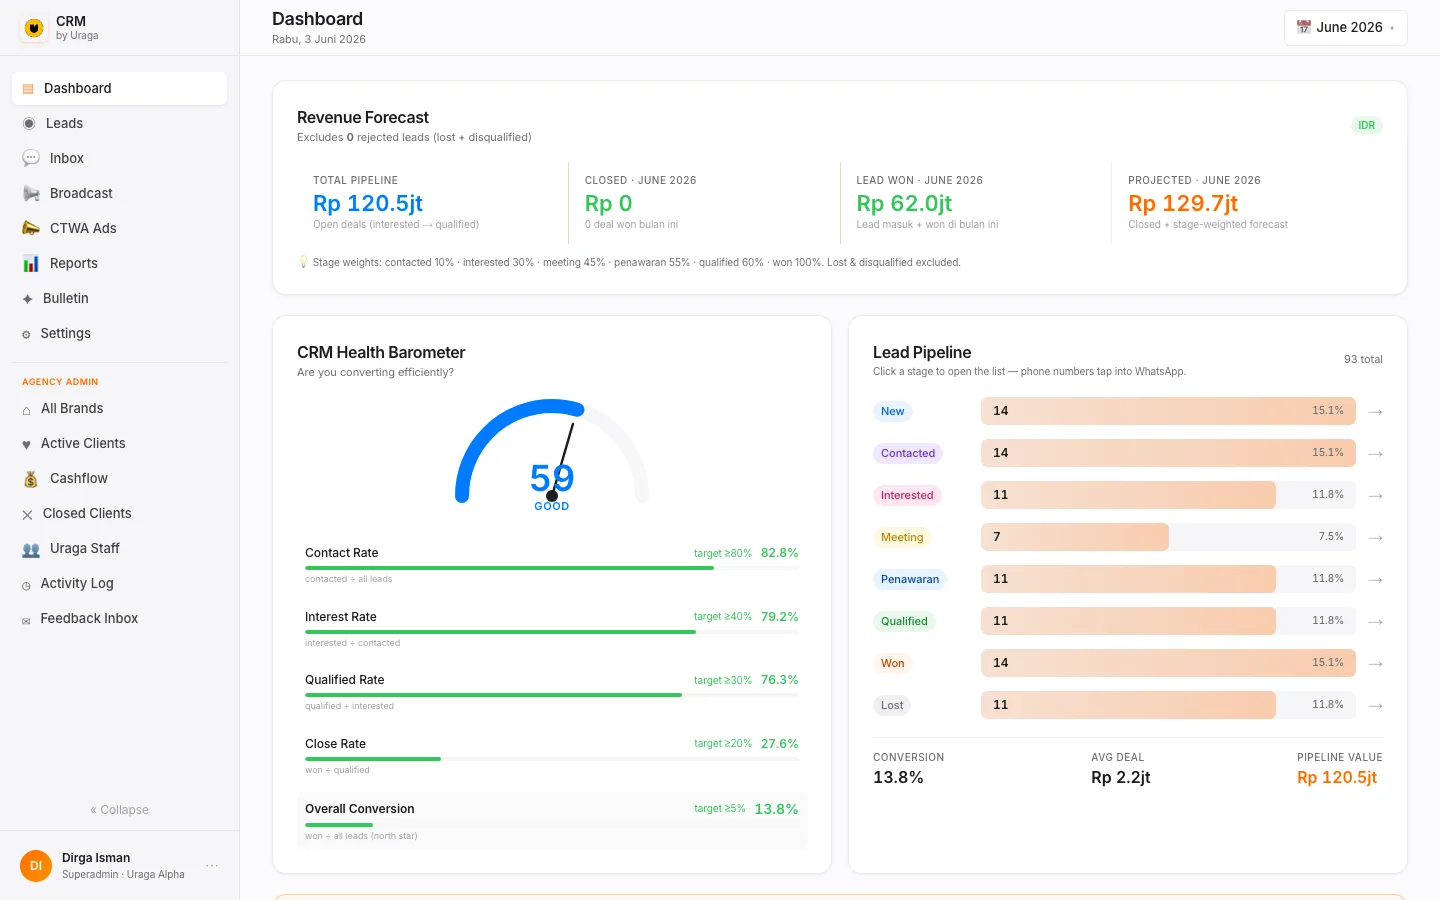1440x900 pixels.
Task: Click the Rp 120.5jt total pipeline value
Action: (368, 203)
